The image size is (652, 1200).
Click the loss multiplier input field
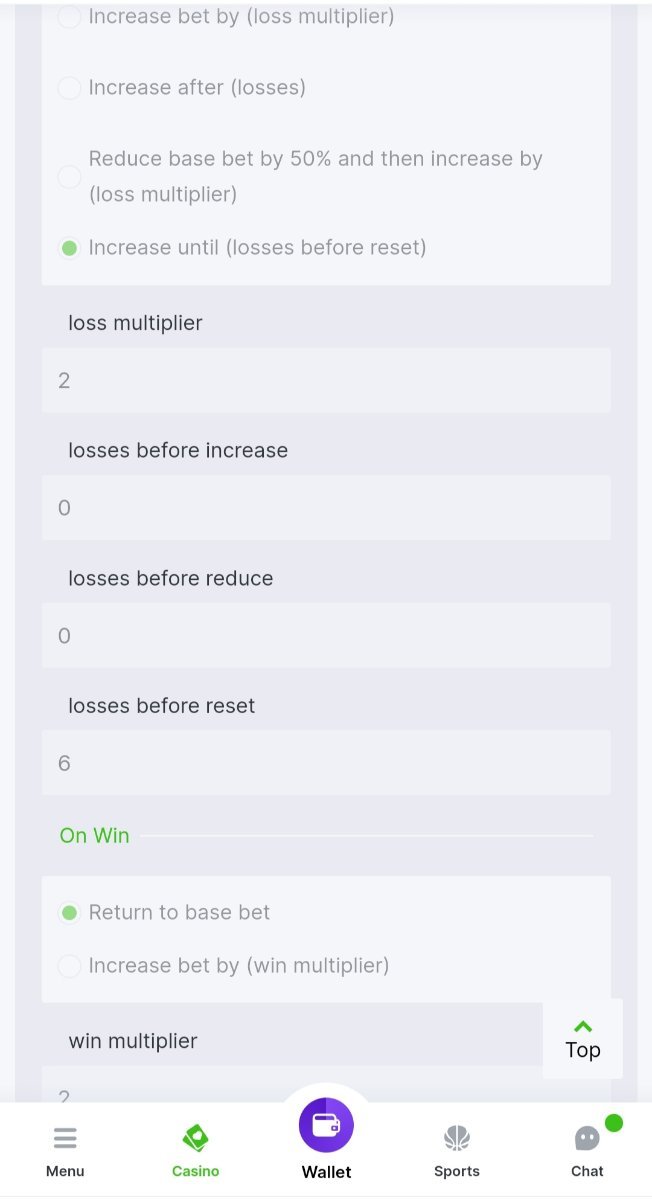click(x=326, y=381)
